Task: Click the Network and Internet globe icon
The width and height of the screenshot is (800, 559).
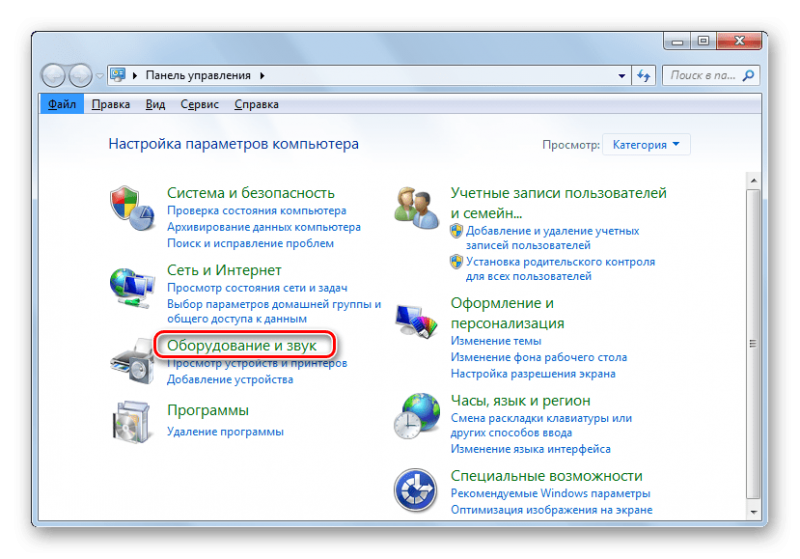Action: [132, 288]
